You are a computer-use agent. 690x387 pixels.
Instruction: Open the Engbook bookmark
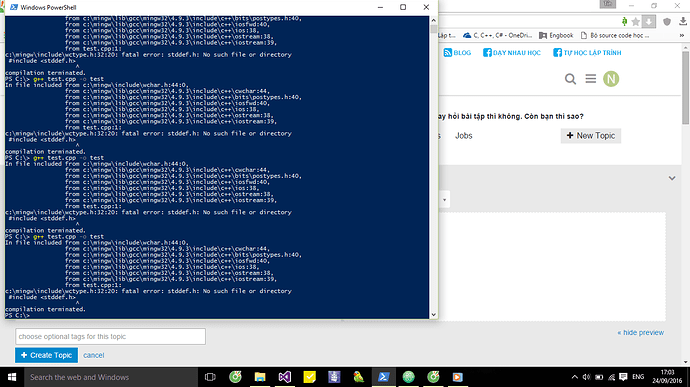[x=556, y=35]
